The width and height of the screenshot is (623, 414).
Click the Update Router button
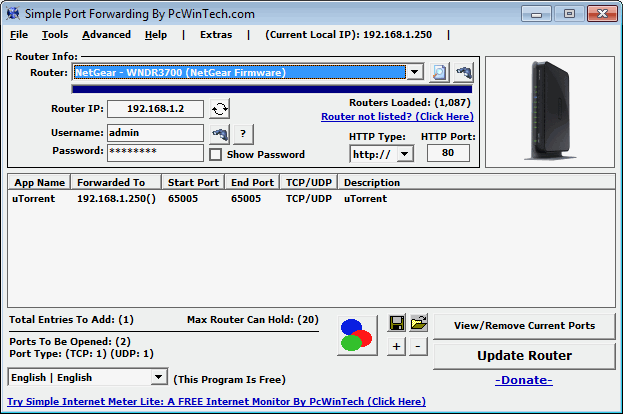pyautogui.click(x=524, y=356)
